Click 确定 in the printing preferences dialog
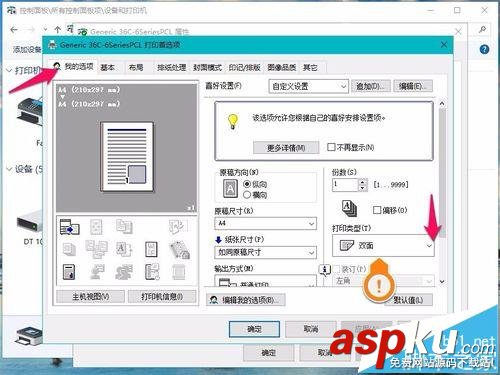500x375 pixels. click(254, 329)
